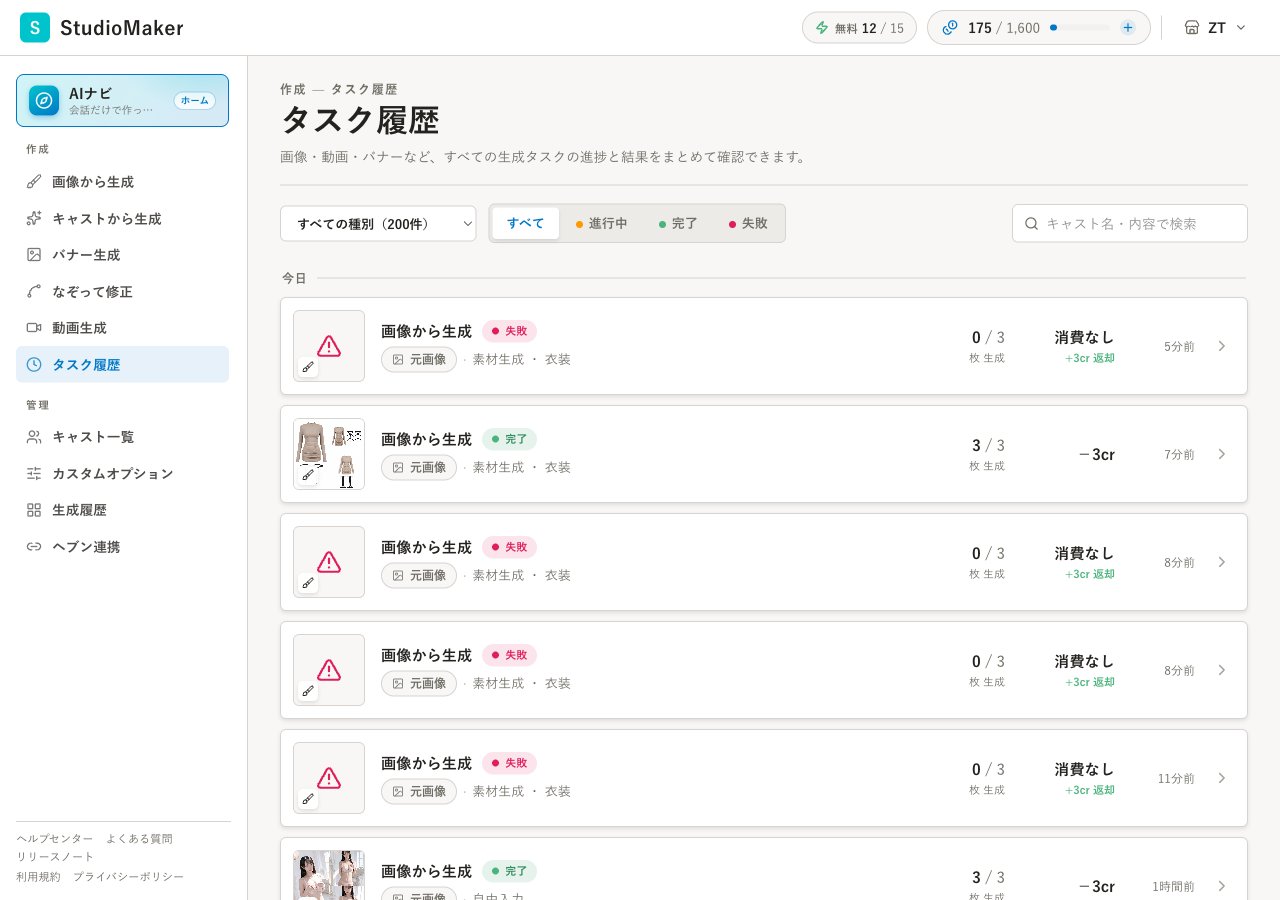This screenshot has width=1280, height=900.
Task: Select the 進行中 filter tab
Action: [601, 223]
